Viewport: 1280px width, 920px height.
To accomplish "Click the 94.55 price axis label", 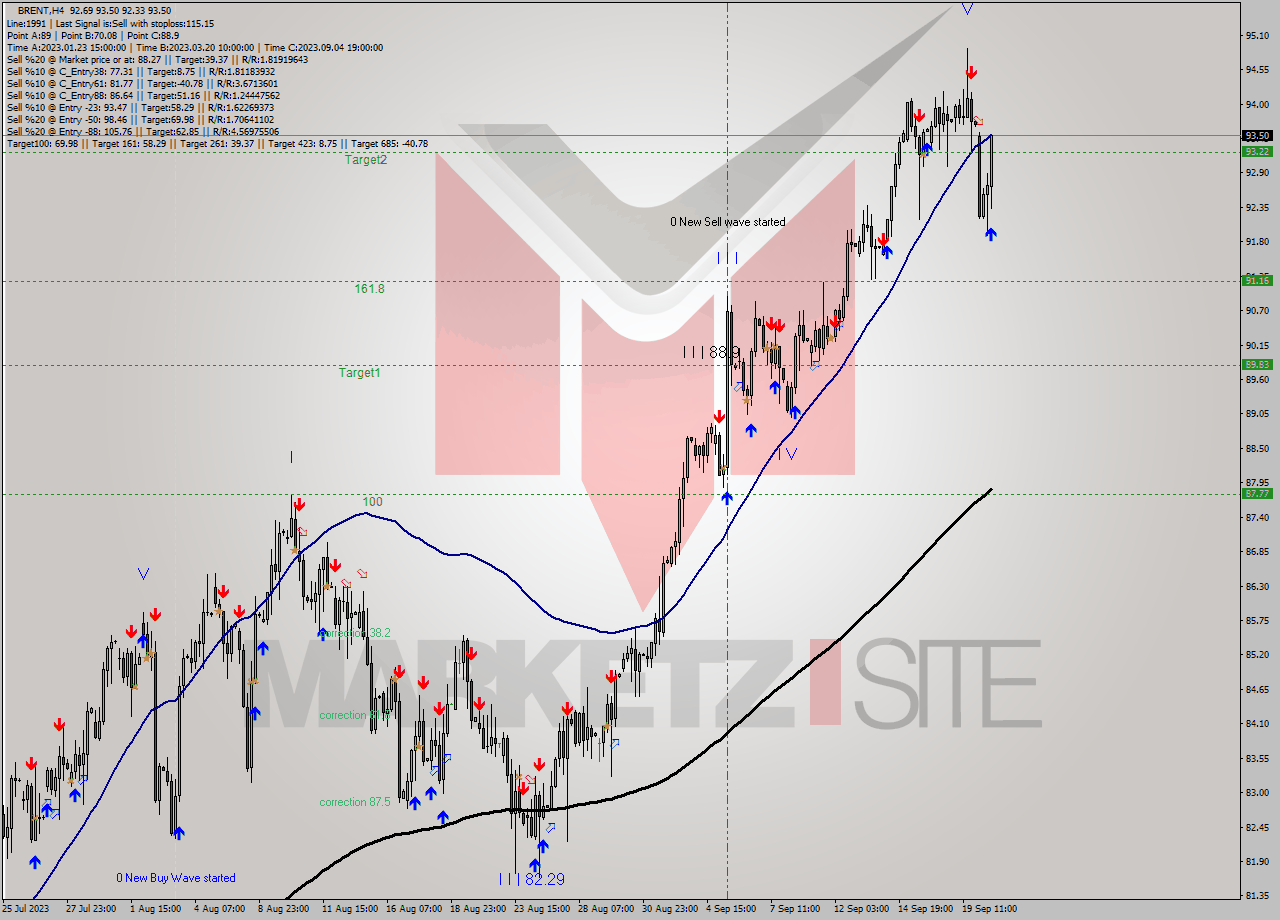I will click(1257, 70).
